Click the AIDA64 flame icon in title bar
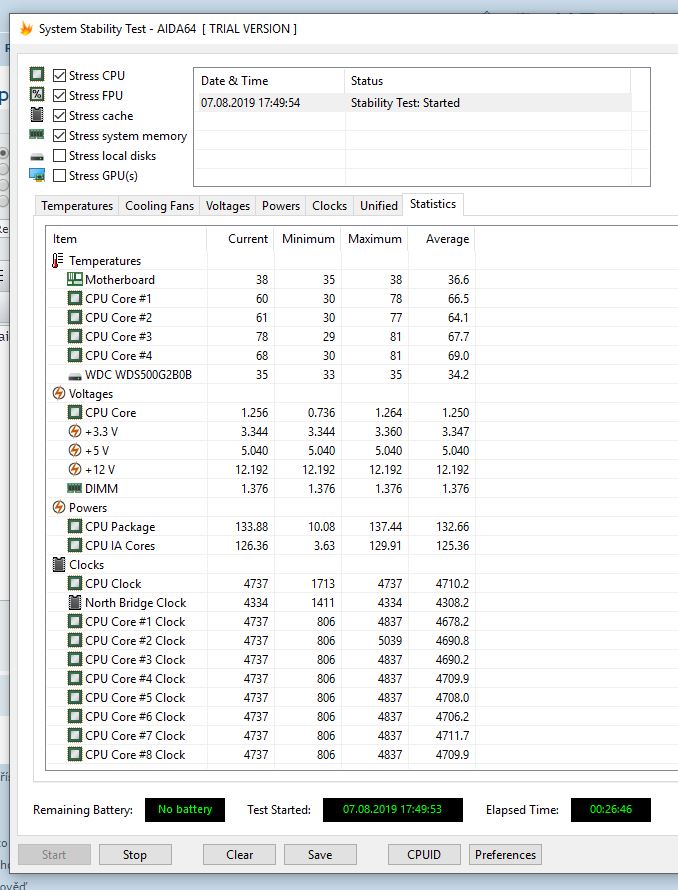The image size is (678, 890). [26, 28]
